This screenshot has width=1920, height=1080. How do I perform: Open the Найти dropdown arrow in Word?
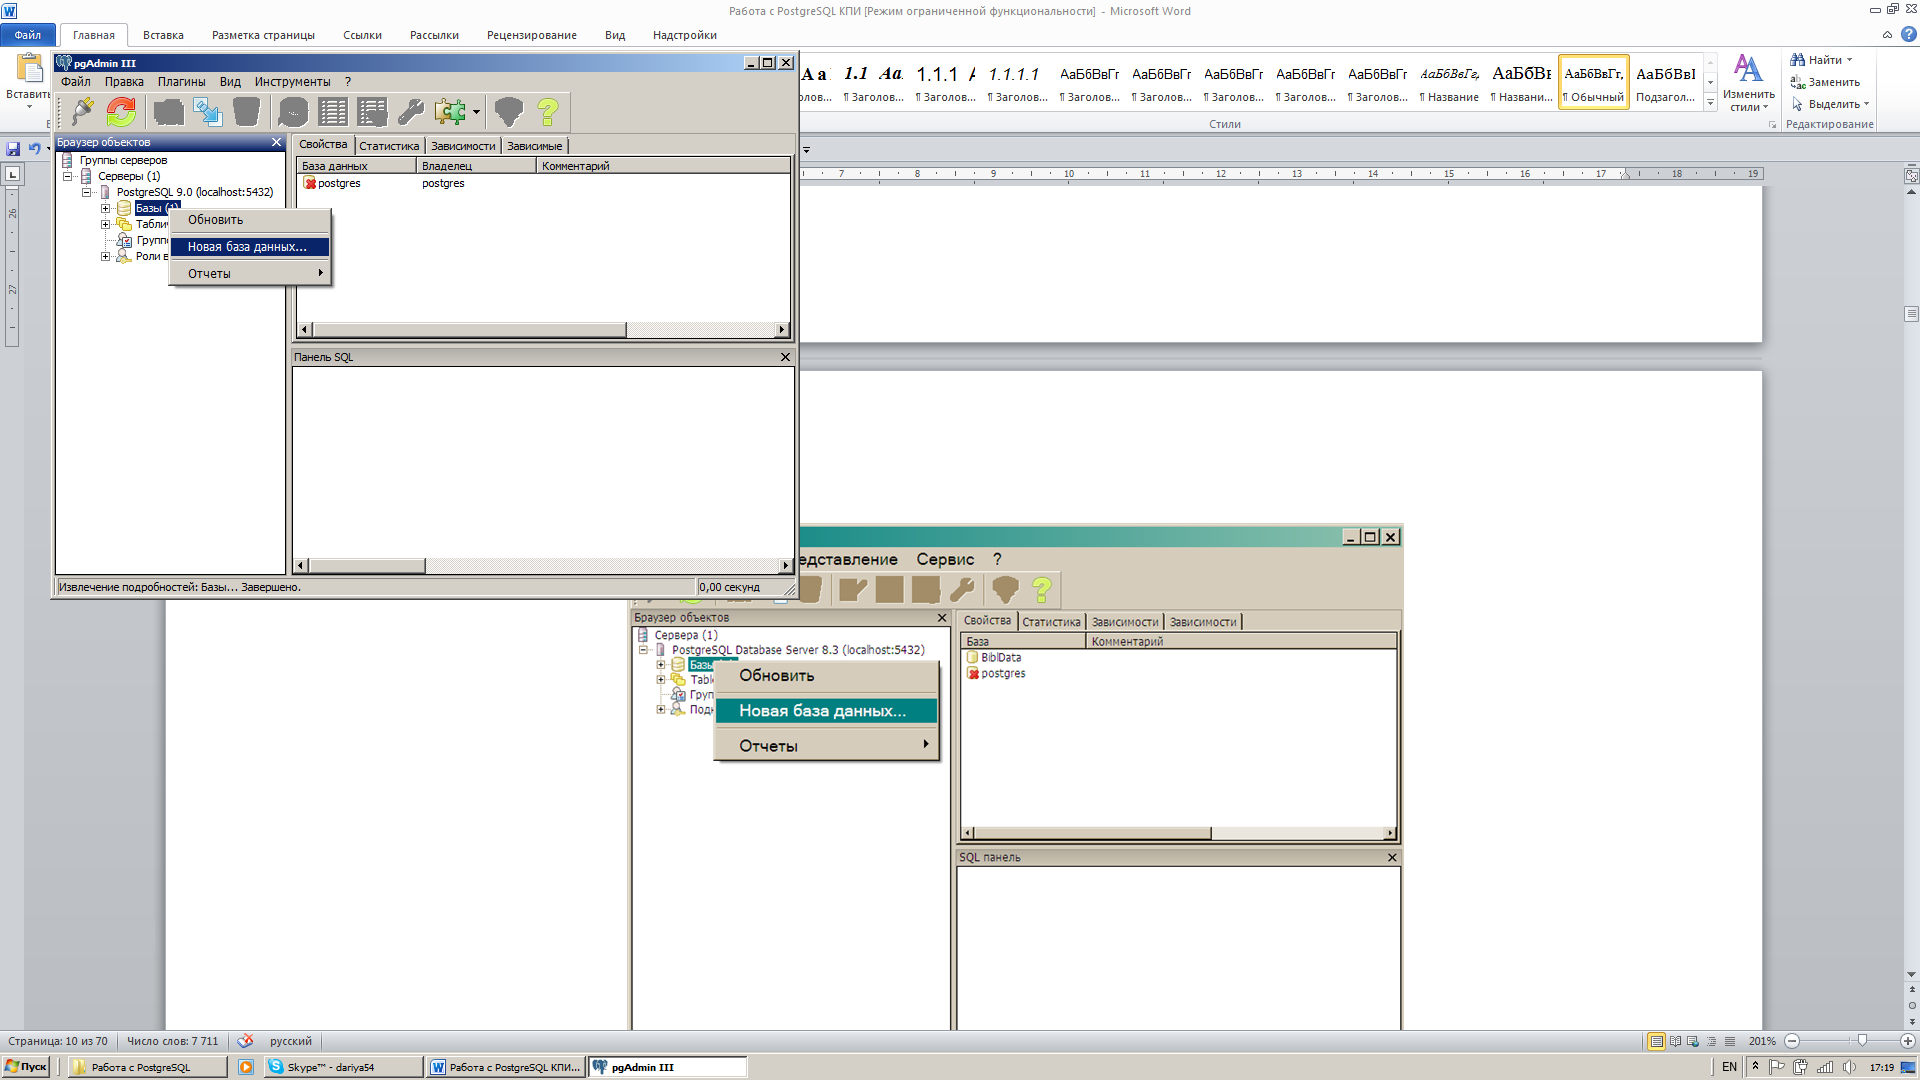click(1849, 60)
